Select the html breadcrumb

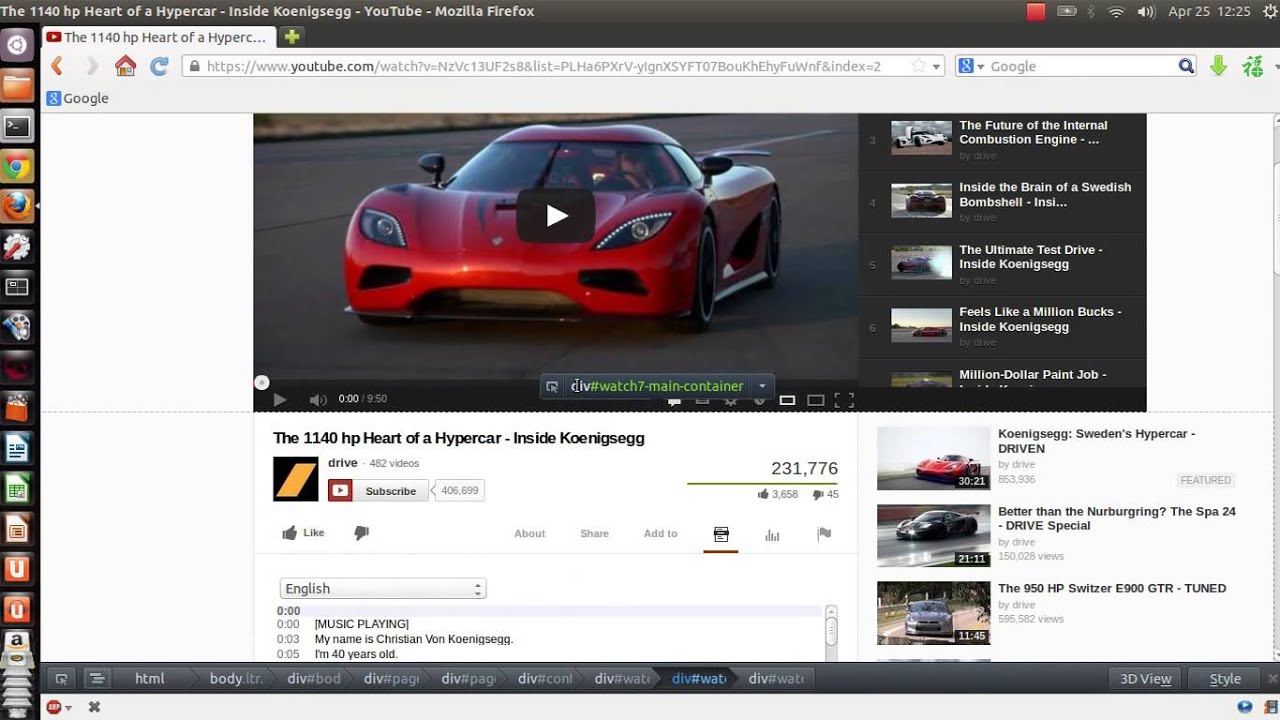click(150, 679)
